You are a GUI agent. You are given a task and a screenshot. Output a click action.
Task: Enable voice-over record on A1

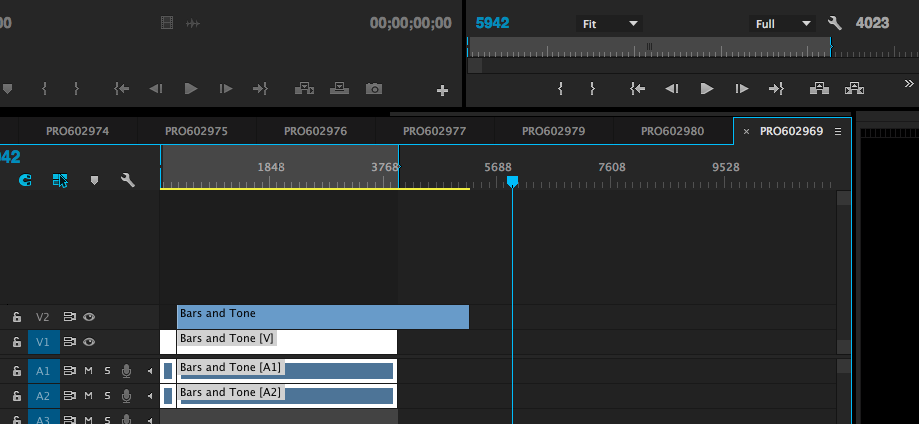[126, 371]
